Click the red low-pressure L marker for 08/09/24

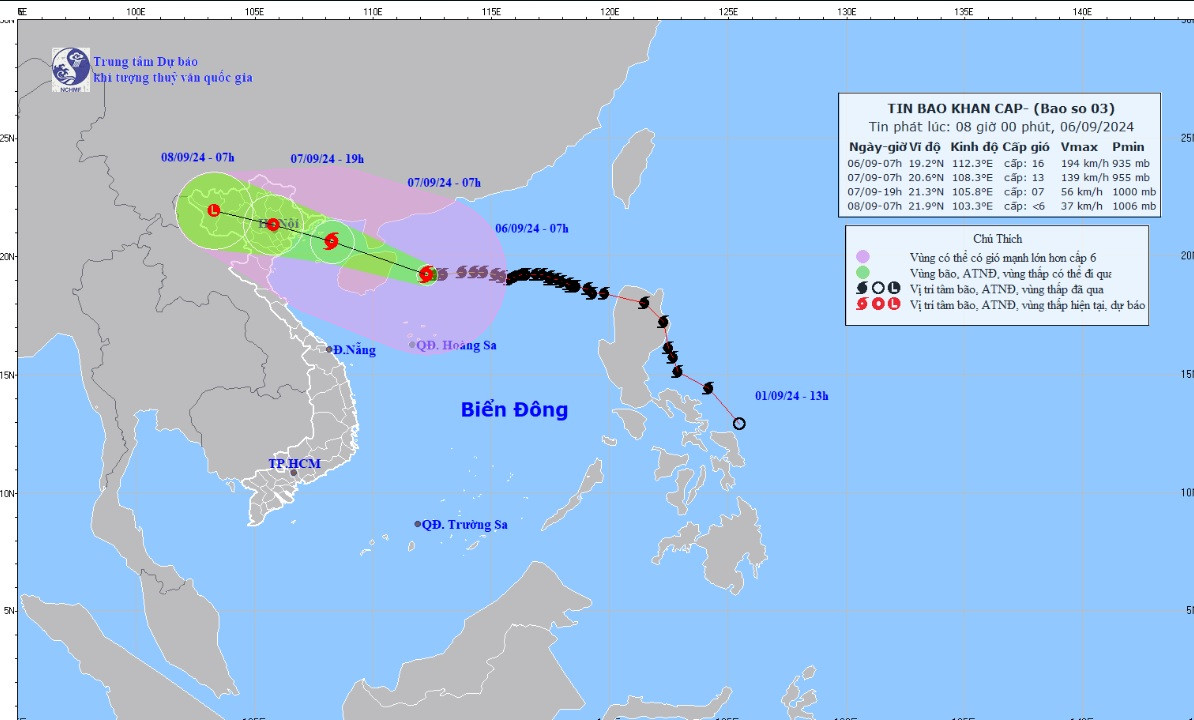(x=213, y=210)
